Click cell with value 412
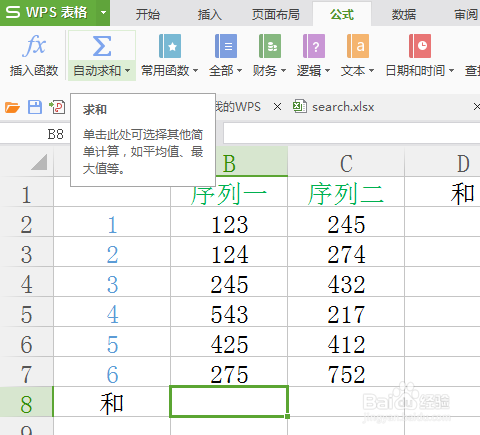The image size is (480, 435). click(x=346, y=342)
